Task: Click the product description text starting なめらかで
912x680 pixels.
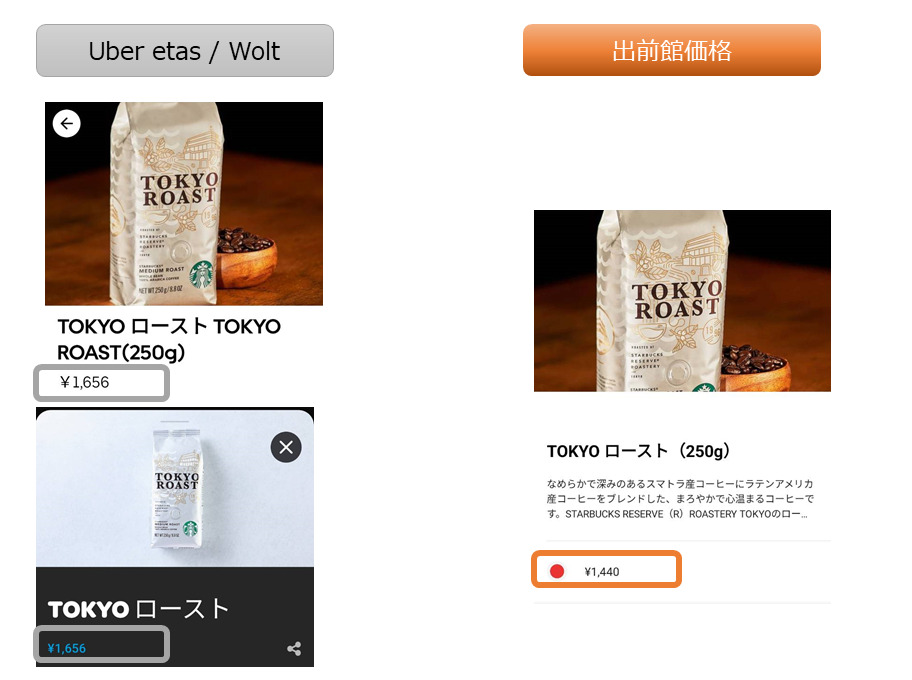Action: 679,499
